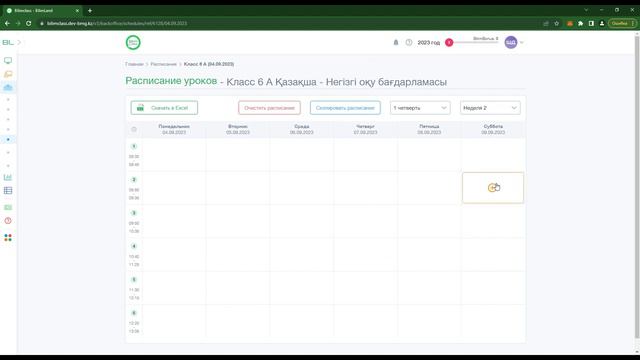Image resolution: width=640 pixels, height=360 pixels.
Task: Select the highlighted dot submenu item in sidebar
Action: click(8, 140)
